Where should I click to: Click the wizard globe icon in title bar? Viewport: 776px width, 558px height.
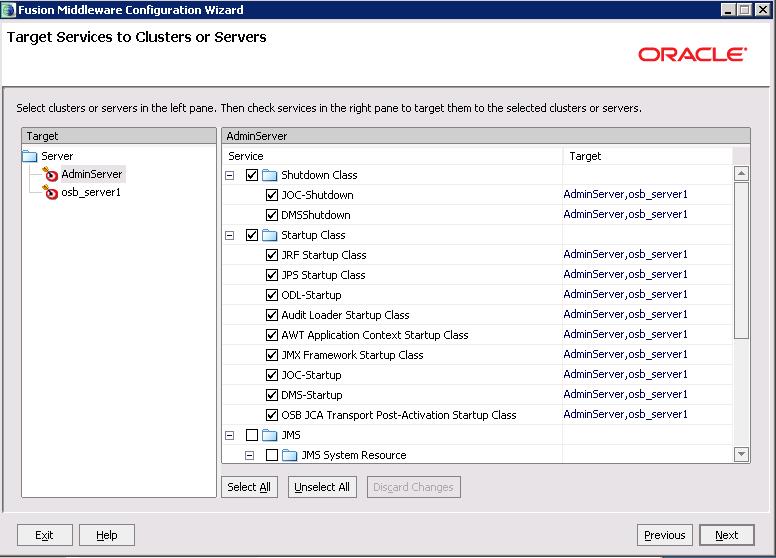pyautogui.click(x=8, y=10)
